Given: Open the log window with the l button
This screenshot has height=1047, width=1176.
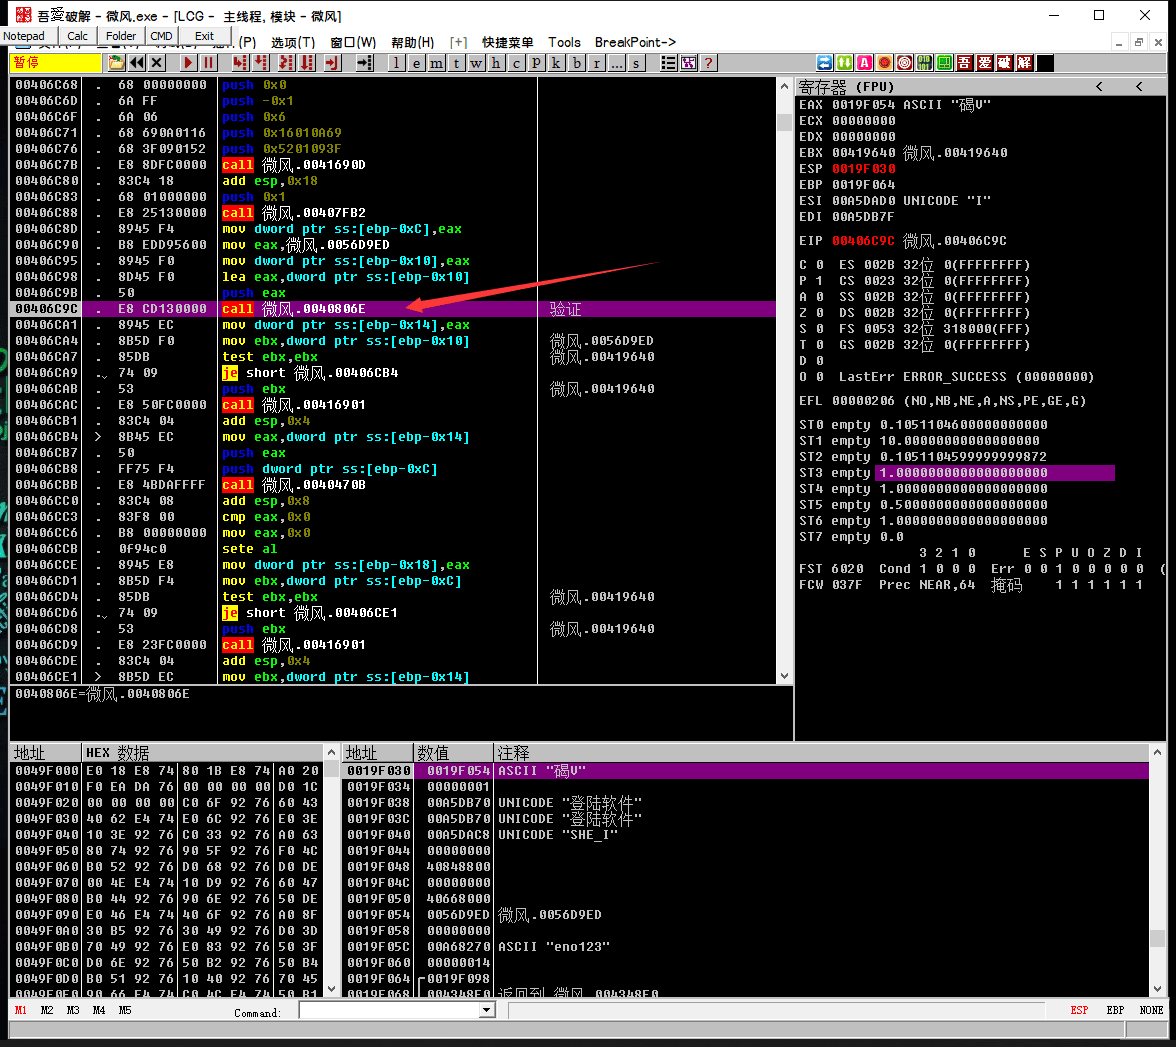Looking at the screenshot, I should (396, 63).
